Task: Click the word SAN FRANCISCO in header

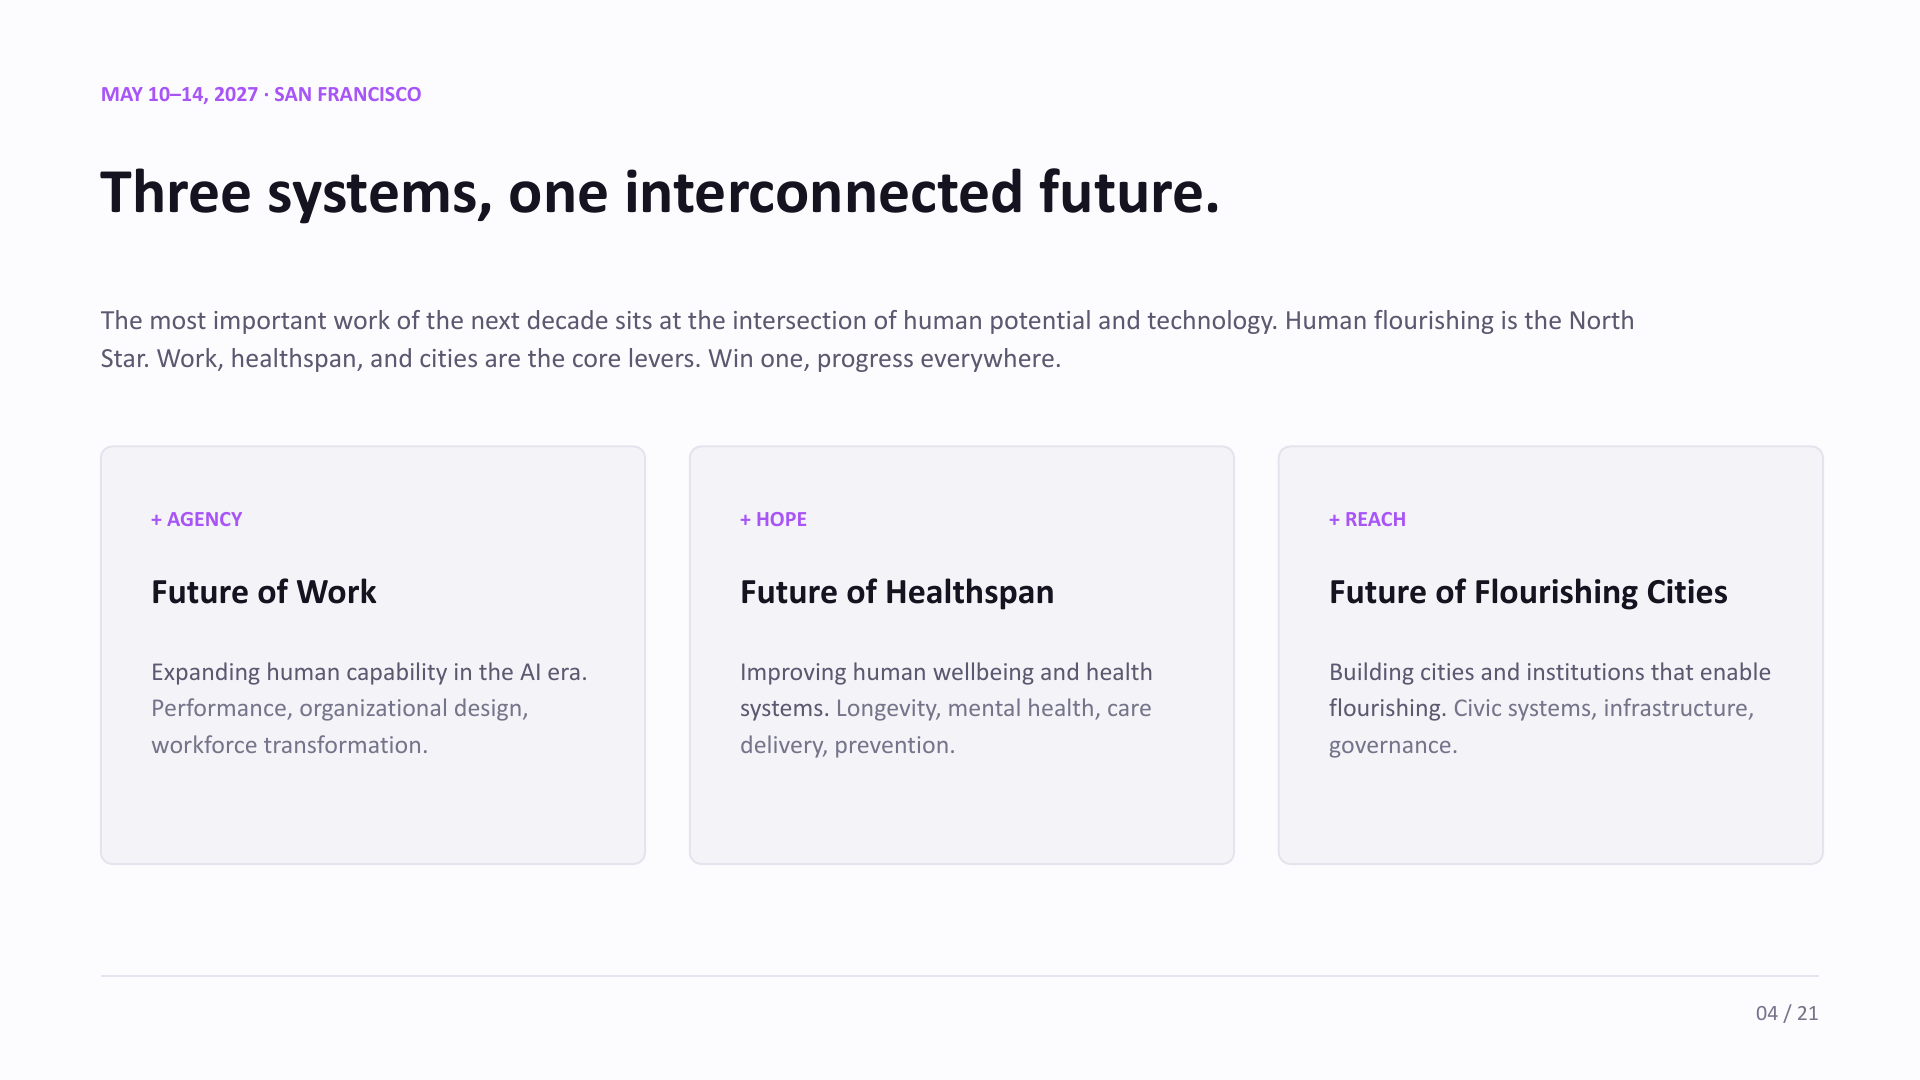Action: pos(348,94)
